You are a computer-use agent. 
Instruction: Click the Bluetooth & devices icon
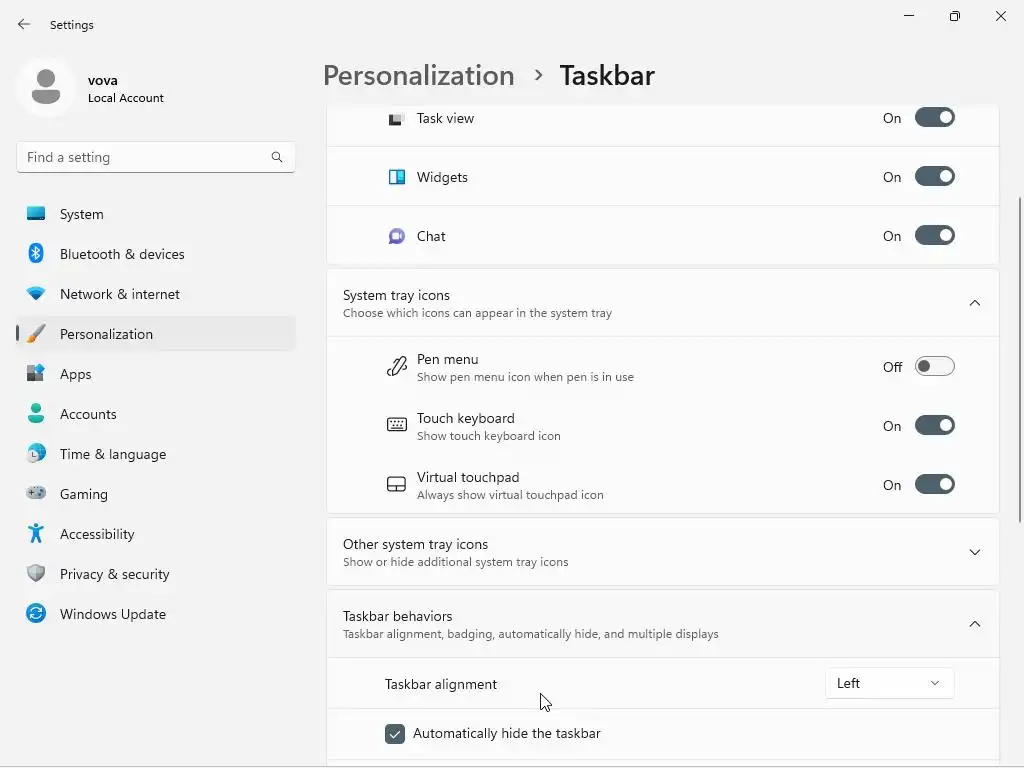(36, 254)
